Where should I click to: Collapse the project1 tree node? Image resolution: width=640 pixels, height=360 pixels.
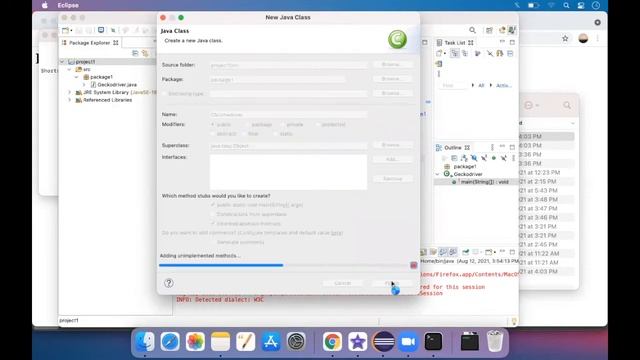62,62
